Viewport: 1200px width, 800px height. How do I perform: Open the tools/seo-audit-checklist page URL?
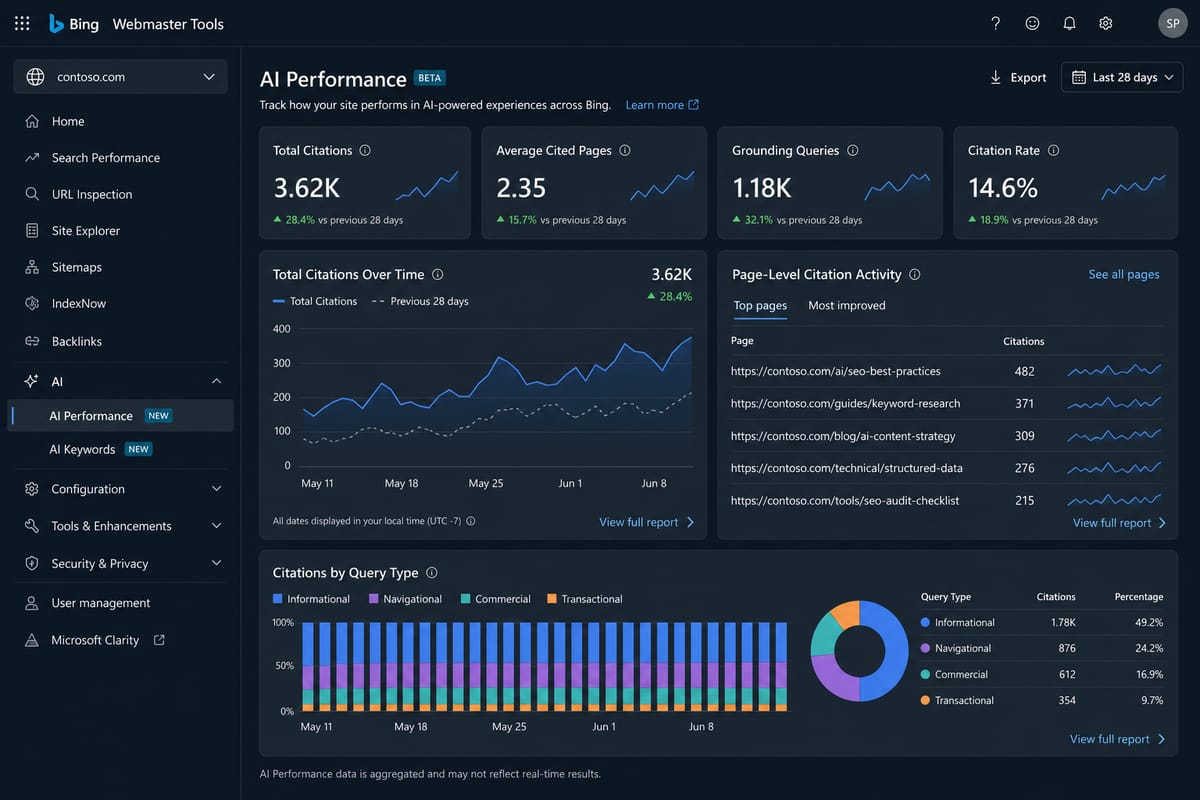click(x=845, y=500)
